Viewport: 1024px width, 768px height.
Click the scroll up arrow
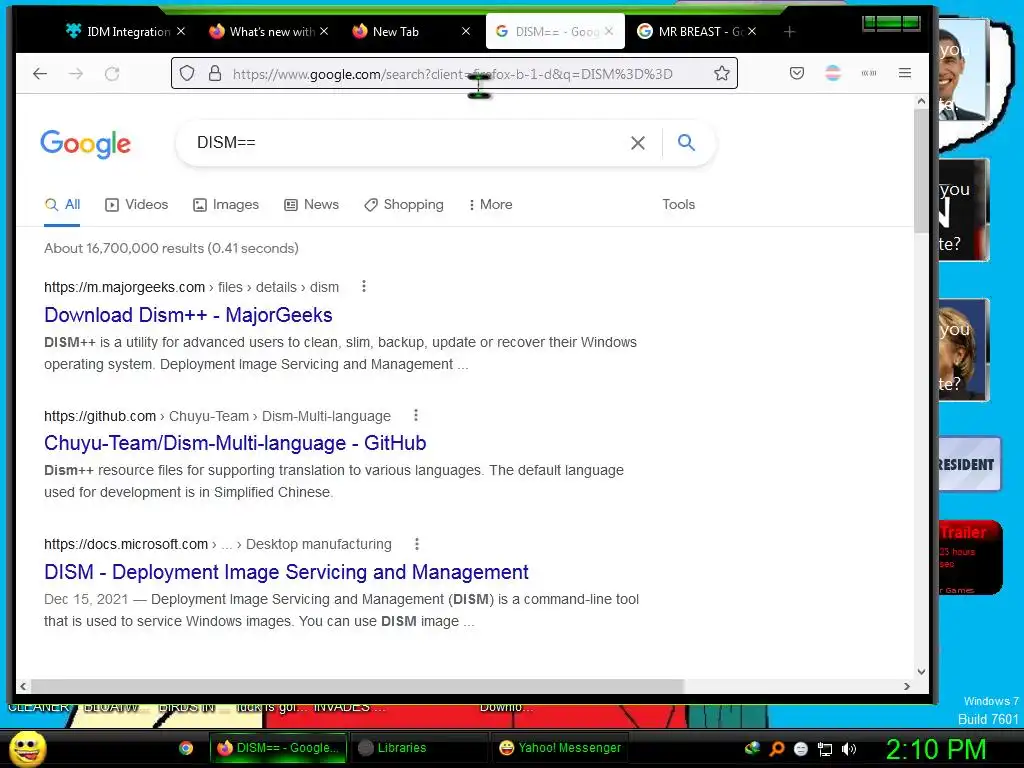tap(921, 101)
